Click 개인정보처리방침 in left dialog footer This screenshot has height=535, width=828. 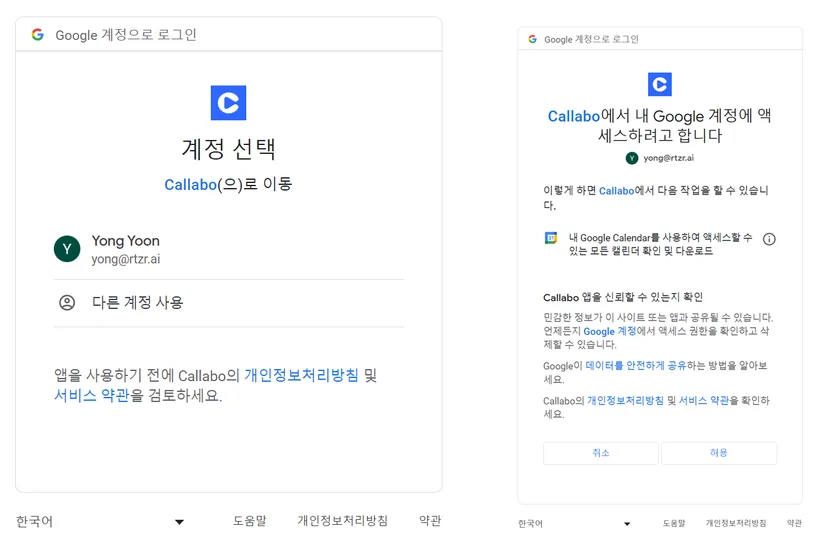[x=342, y=521]
